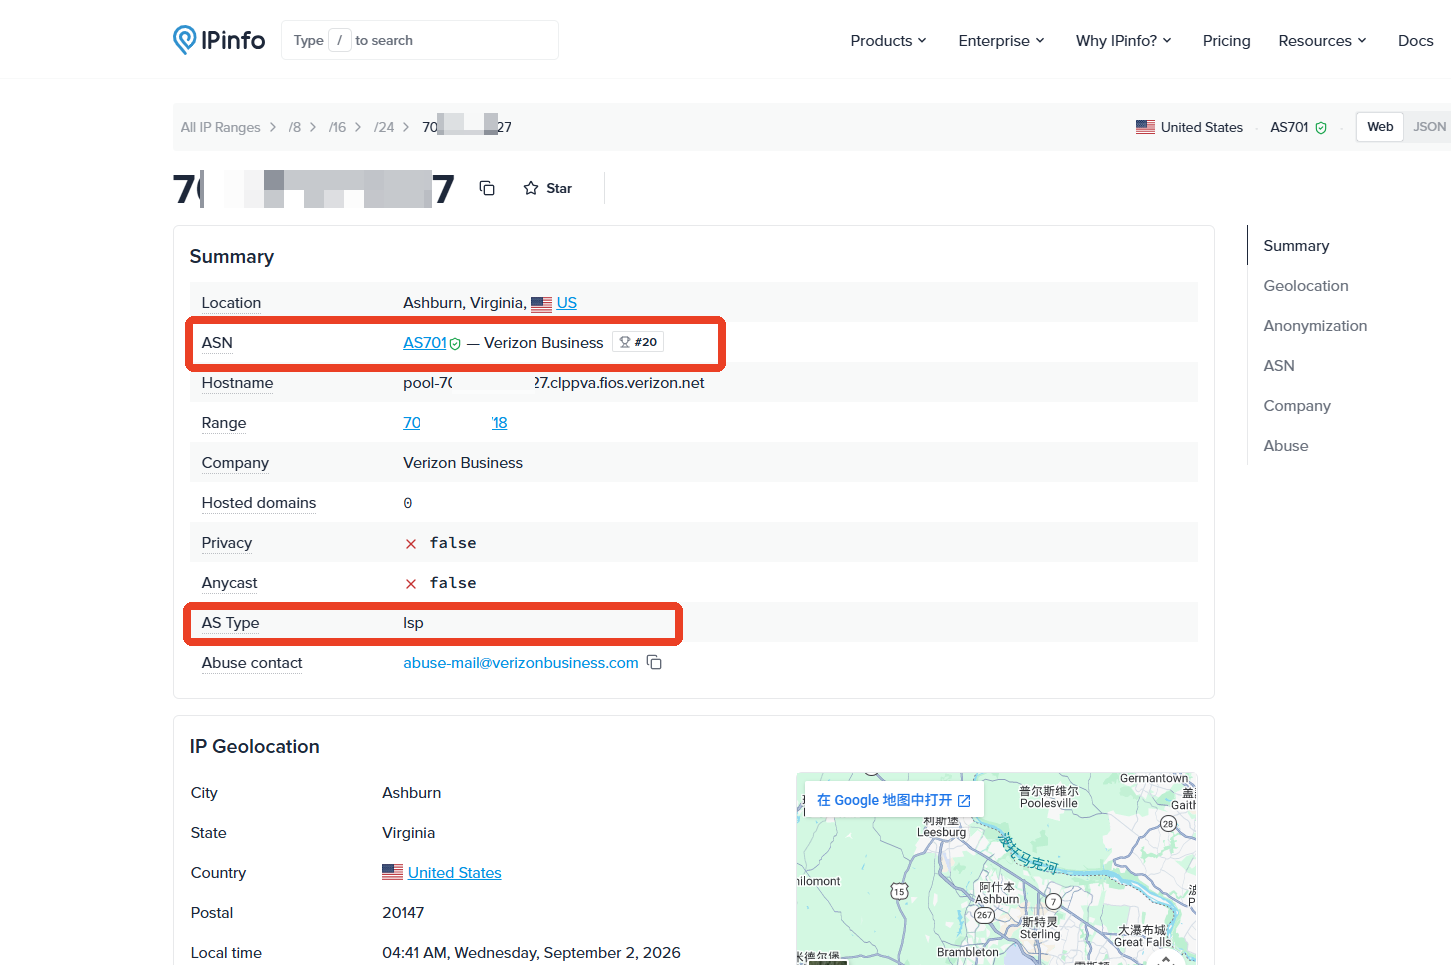Click the AS Type value Isp
Image resolution: width=1451 pixels, height=965 pixels.
tap(413, 623)
